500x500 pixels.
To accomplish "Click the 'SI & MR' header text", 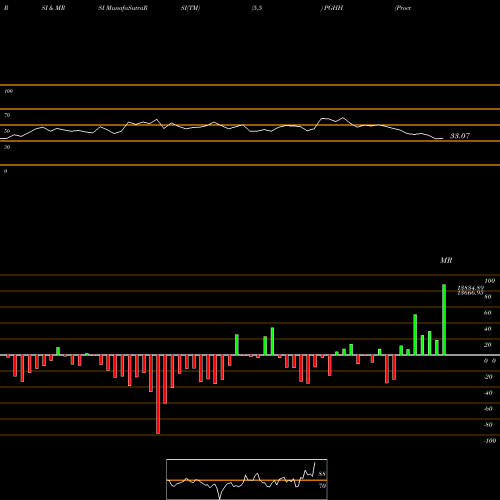I will point(53,8).
